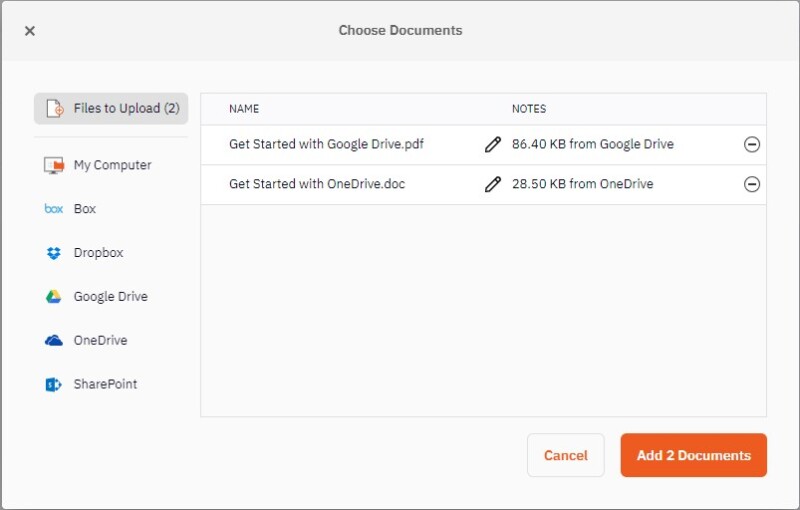The height and width of the screenshot is (510, 800).
Task: Click the NAME column header
Action: [244, 109]
